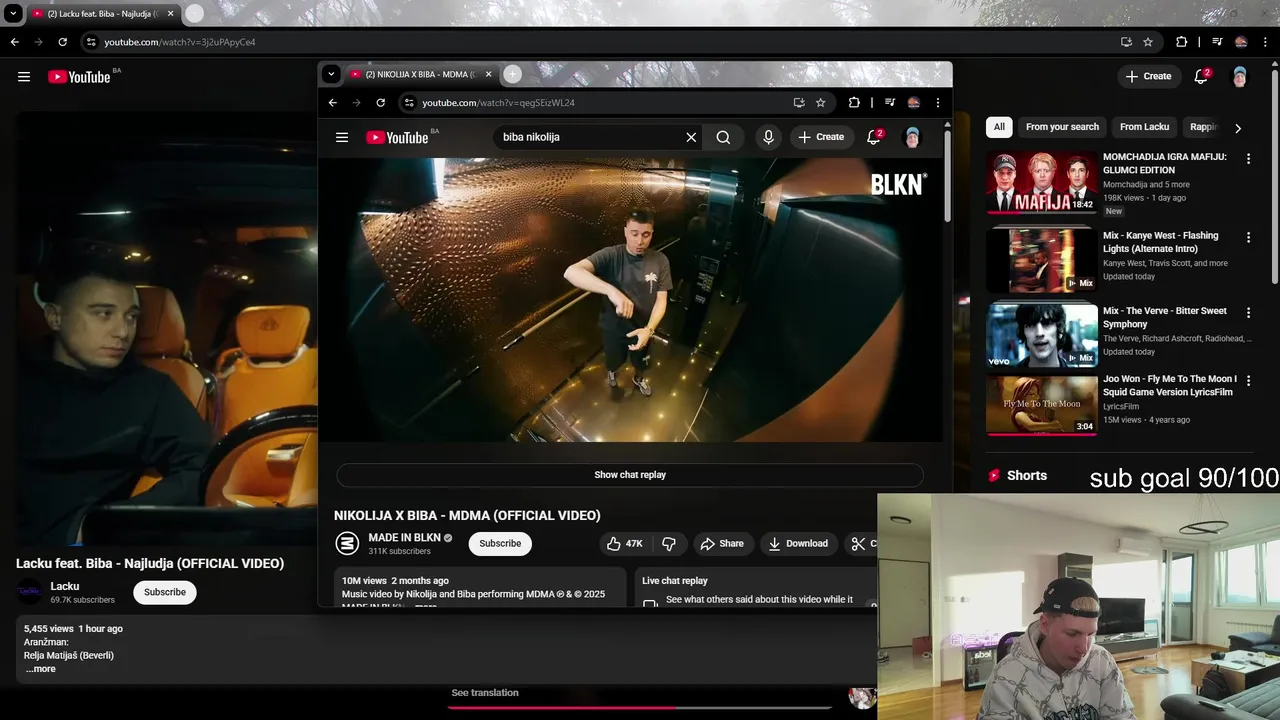Open the tab search dropdown in the MDMA window

[x=331, y=74]
